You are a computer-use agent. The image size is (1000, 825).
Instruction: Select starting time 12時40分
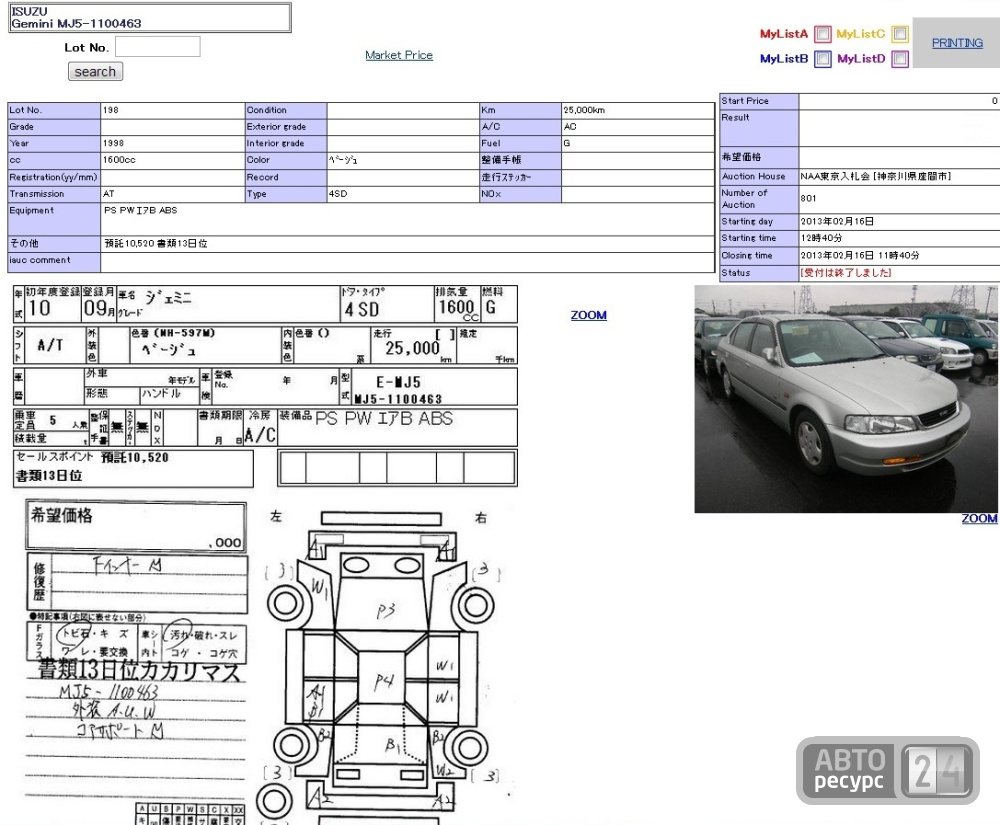821,238
